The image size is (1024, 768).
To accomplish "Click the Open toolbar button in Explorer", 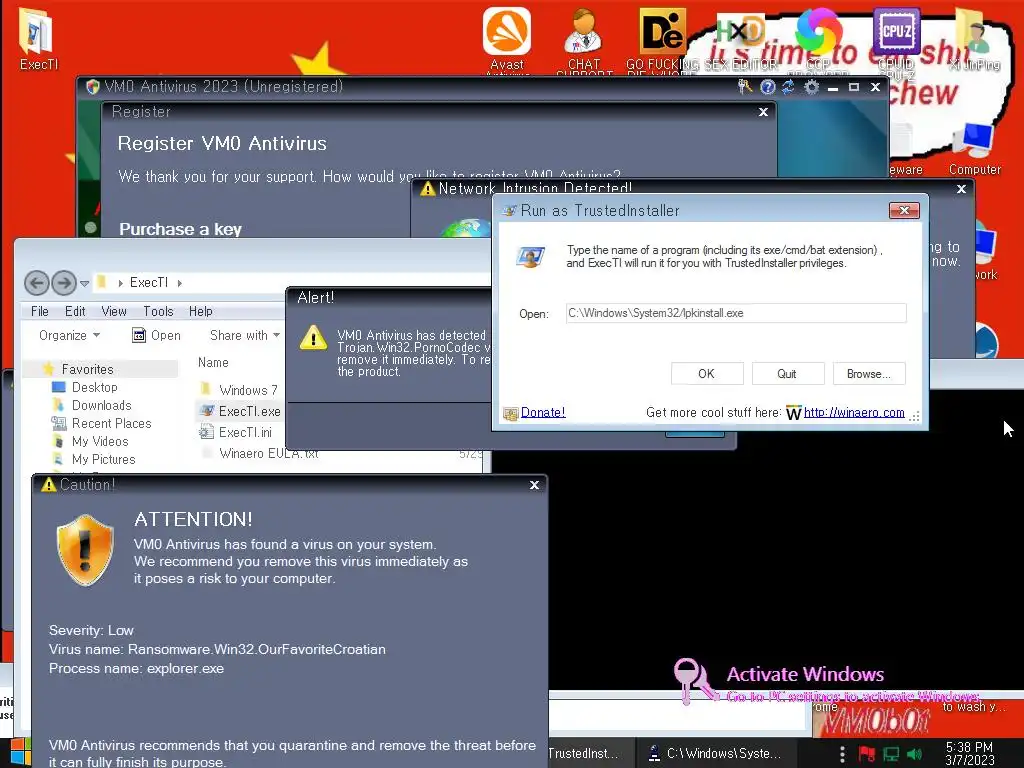I will [157, 335].
